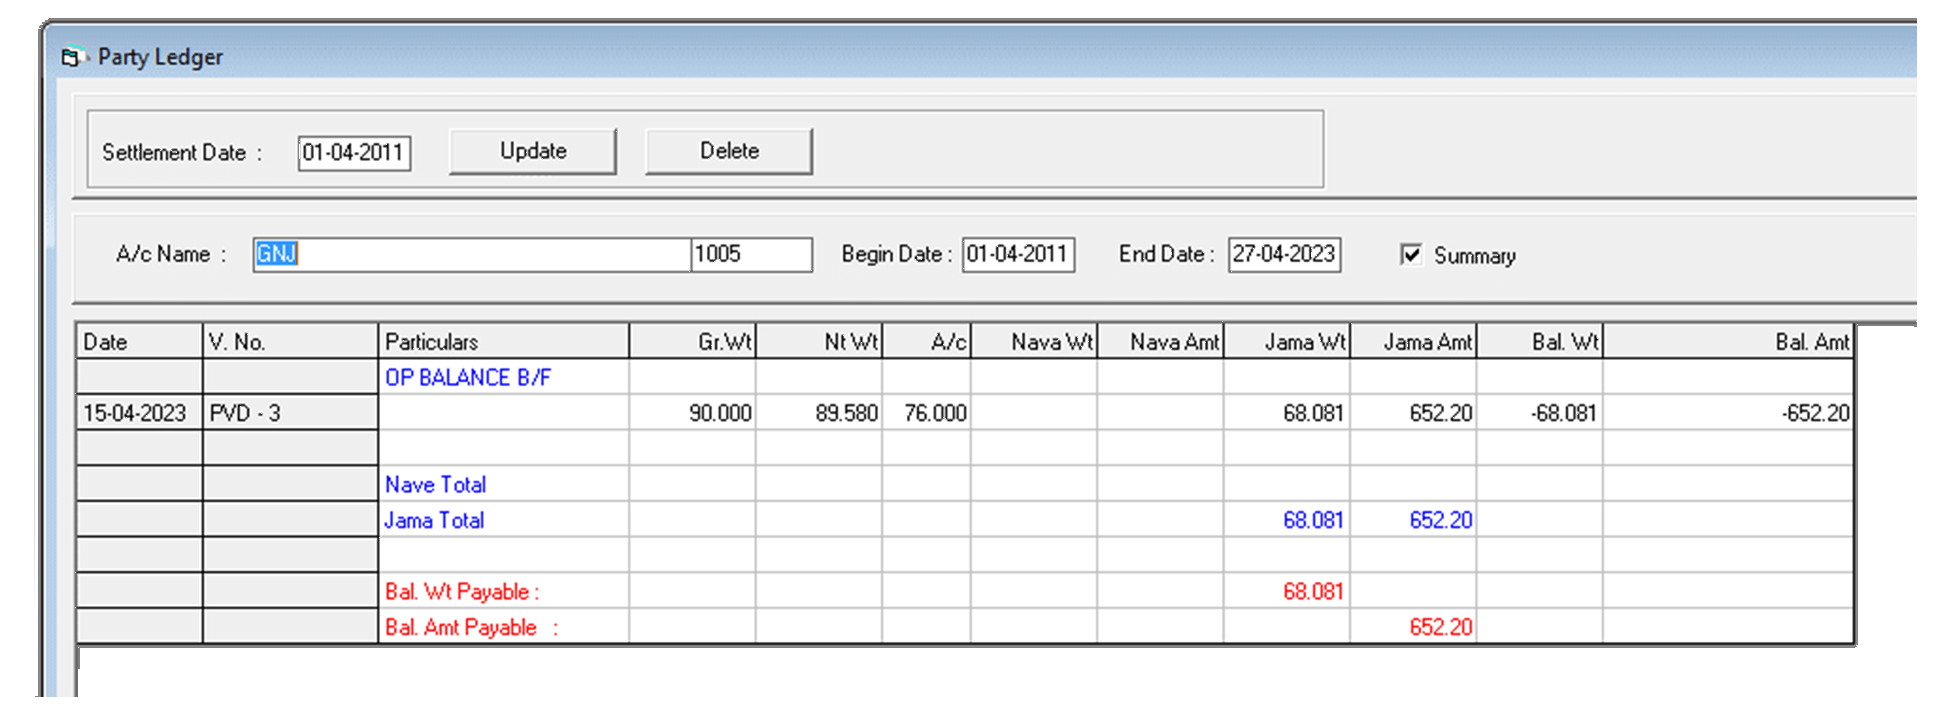Screen dimensions: 1950x709
Task: Click the Nava Wt column header
Action: coord(1034,342)
